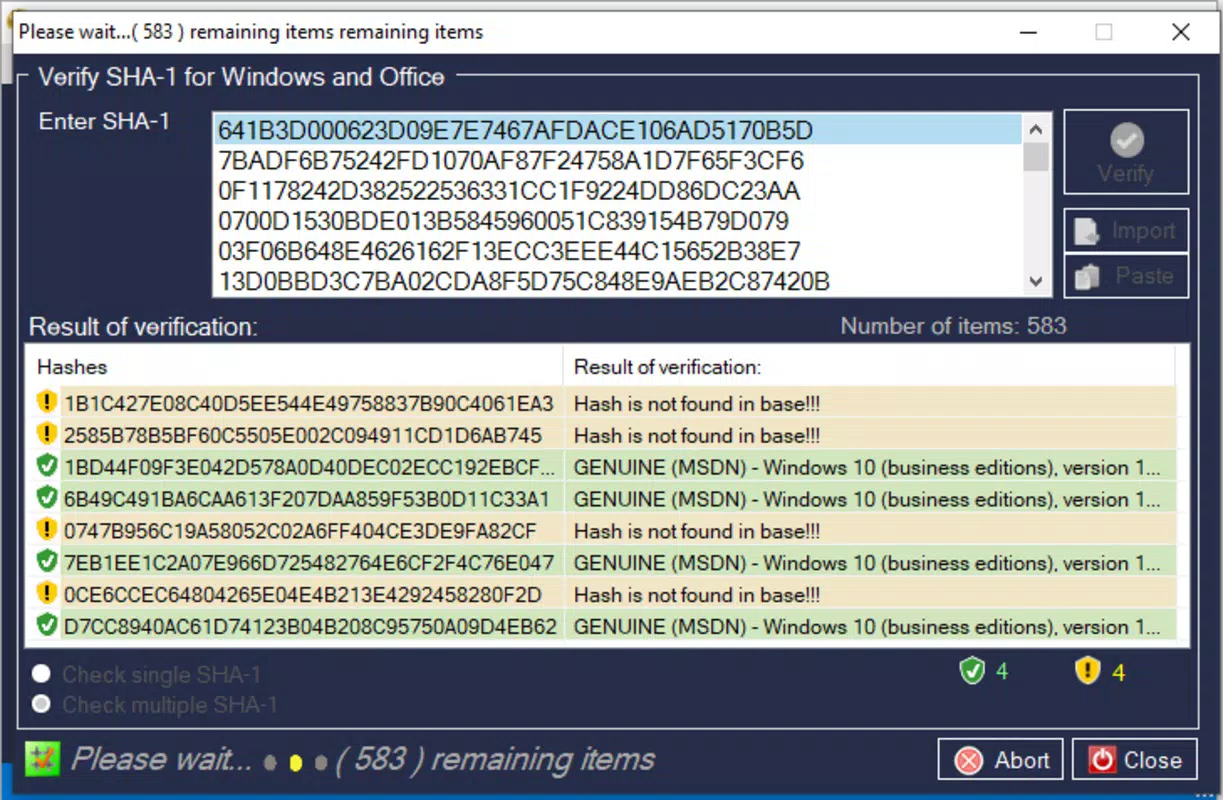Image resolution: width=1223 pixels, height=800 pixels.
Task: Close the window using title bar X
Action: pyautogui.click(x=1181, y=32)
